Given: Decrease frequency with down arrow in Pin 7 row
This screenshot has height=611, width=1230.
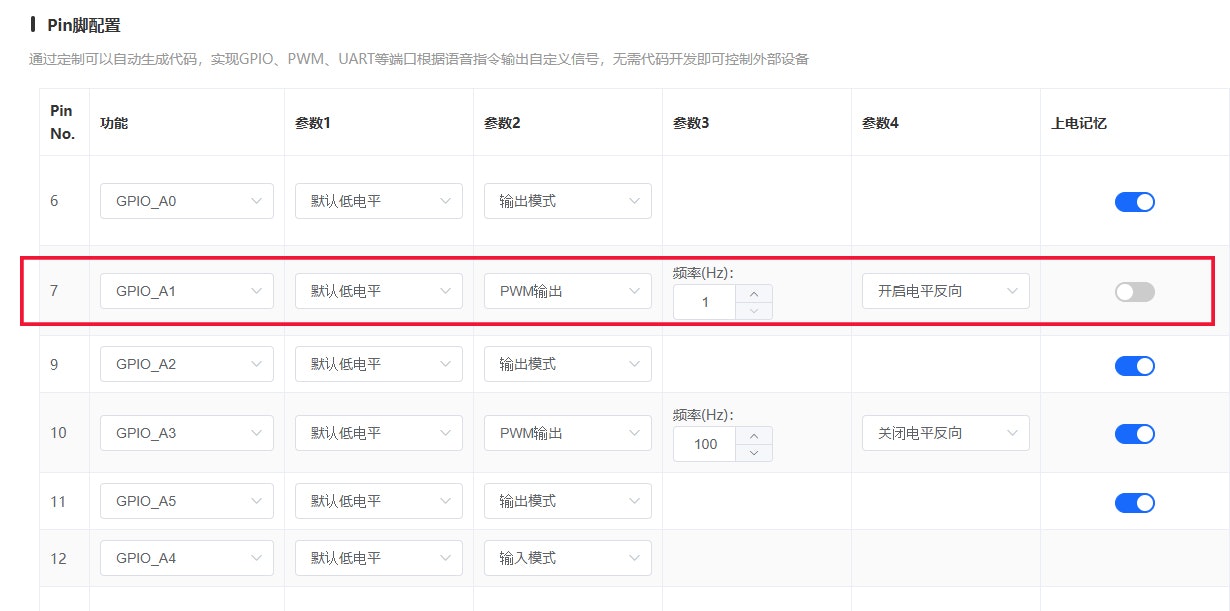Looking at the screenshot, I should [754, 311].
